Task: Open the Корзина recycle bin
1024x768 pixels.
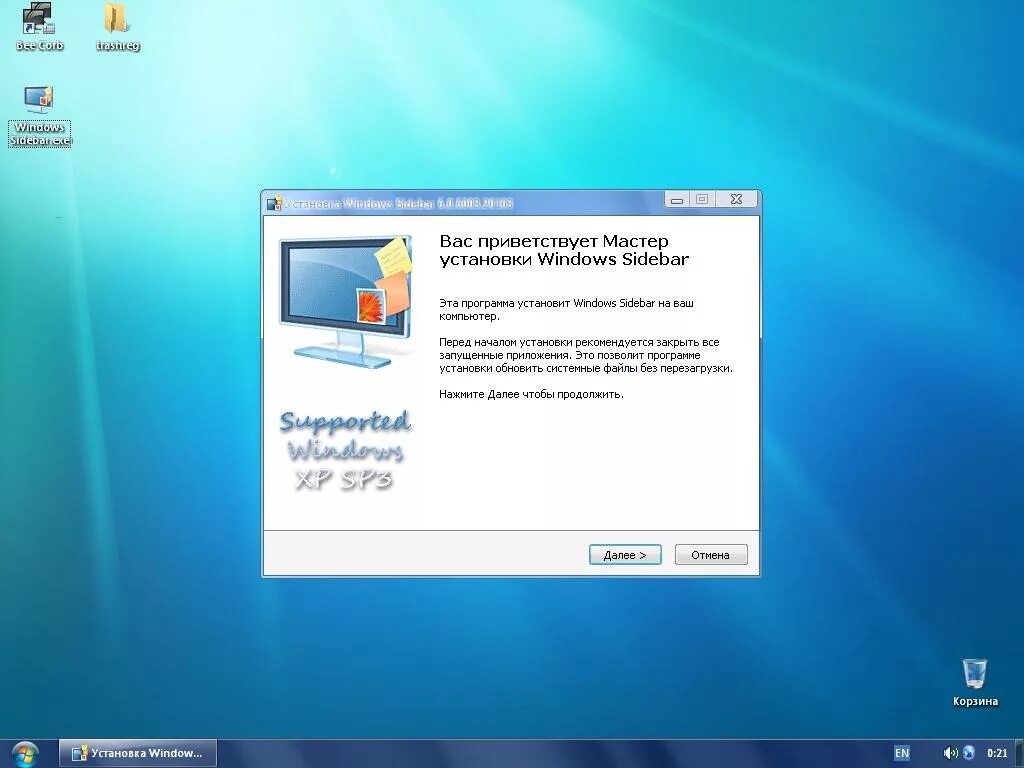Action: [975, 675]
